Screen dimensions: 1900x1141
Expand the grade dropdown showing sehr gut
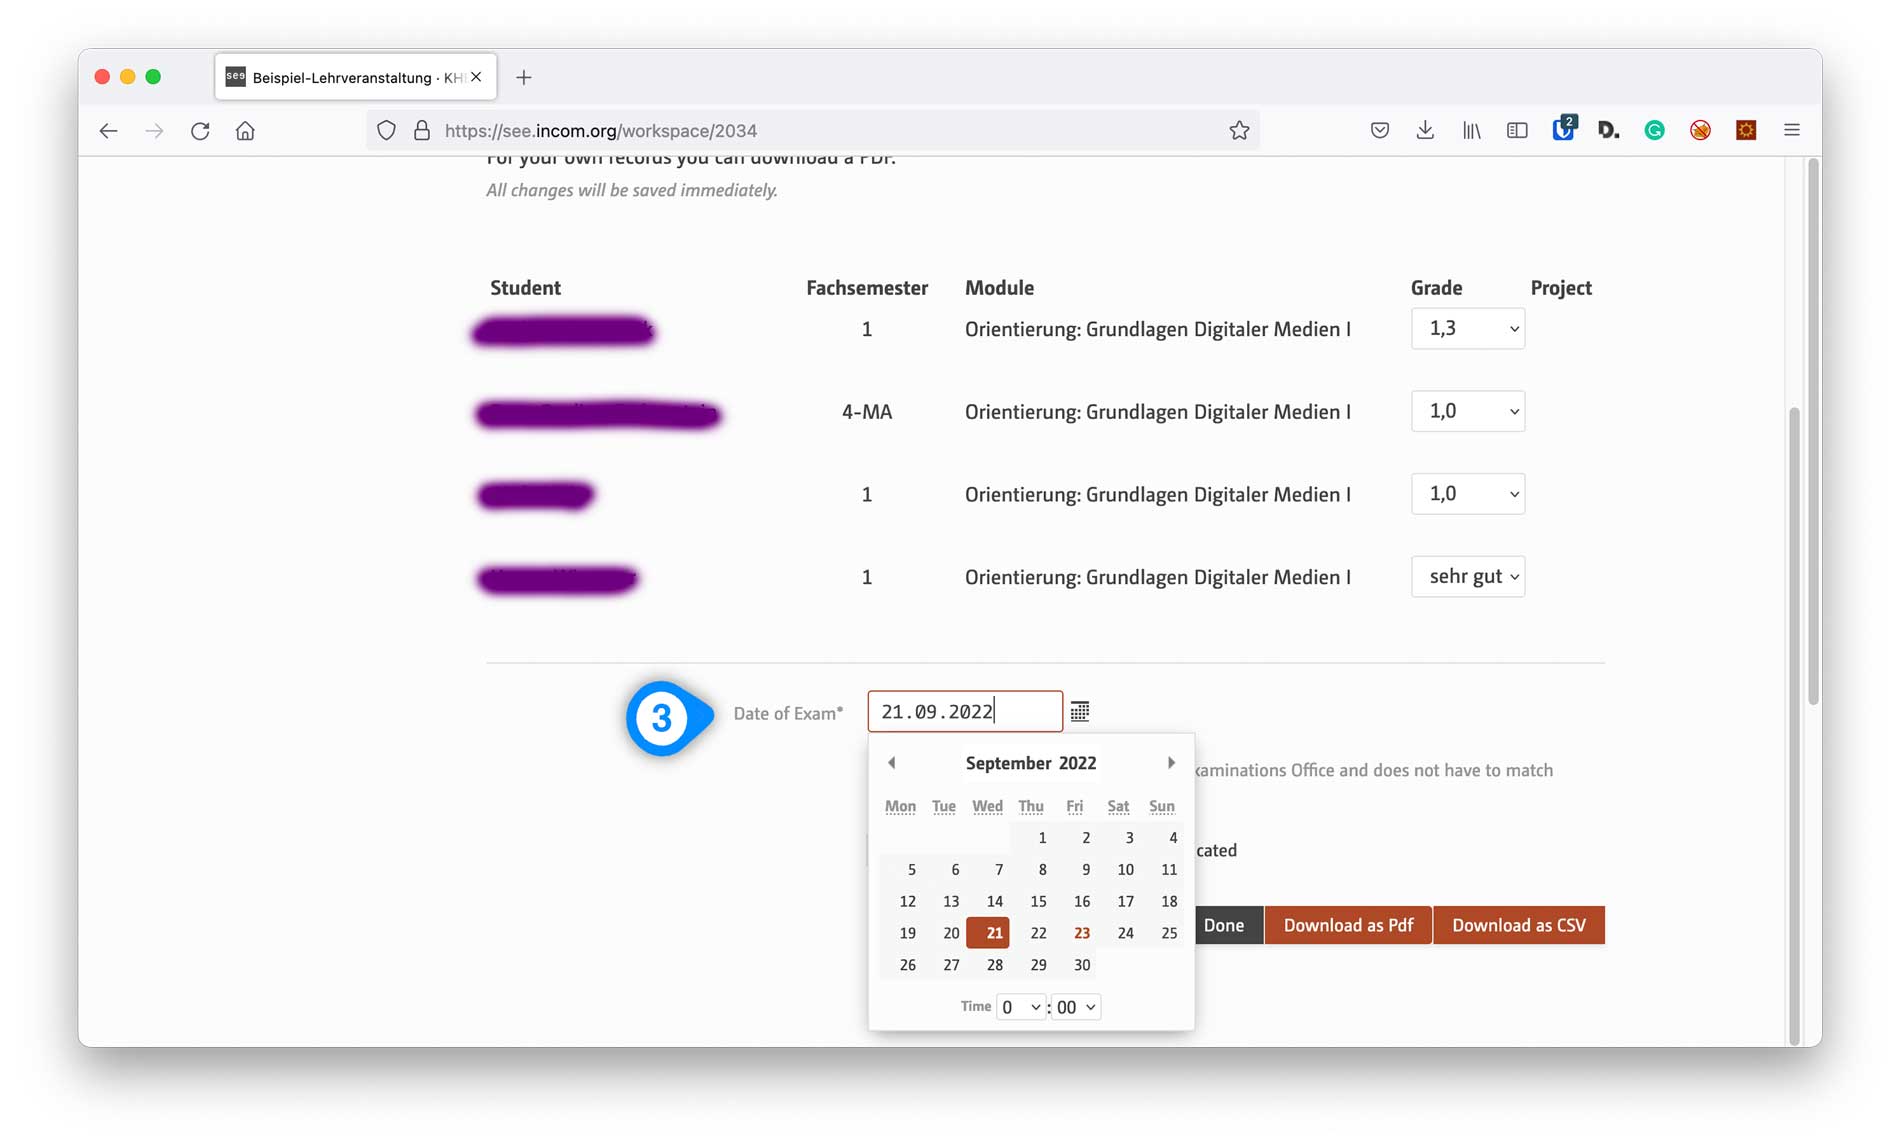(x=1467, y=577)
